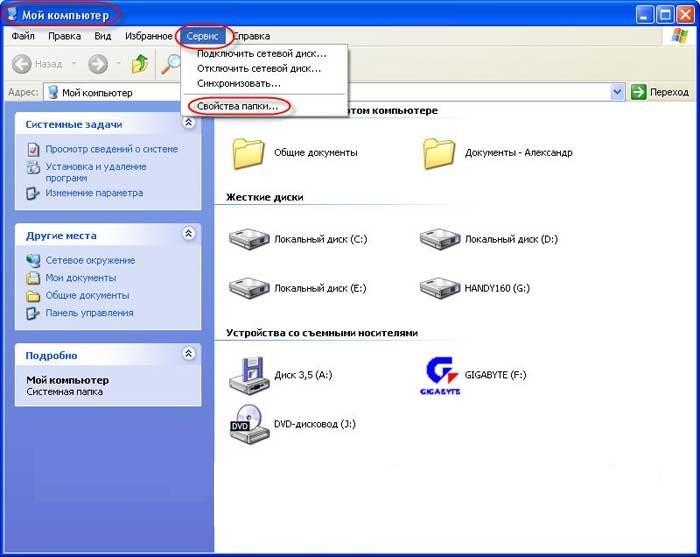Click the Сетевое окружение network icon
The width and height of the screenshot is (700, 557).
tap(33, 260)
